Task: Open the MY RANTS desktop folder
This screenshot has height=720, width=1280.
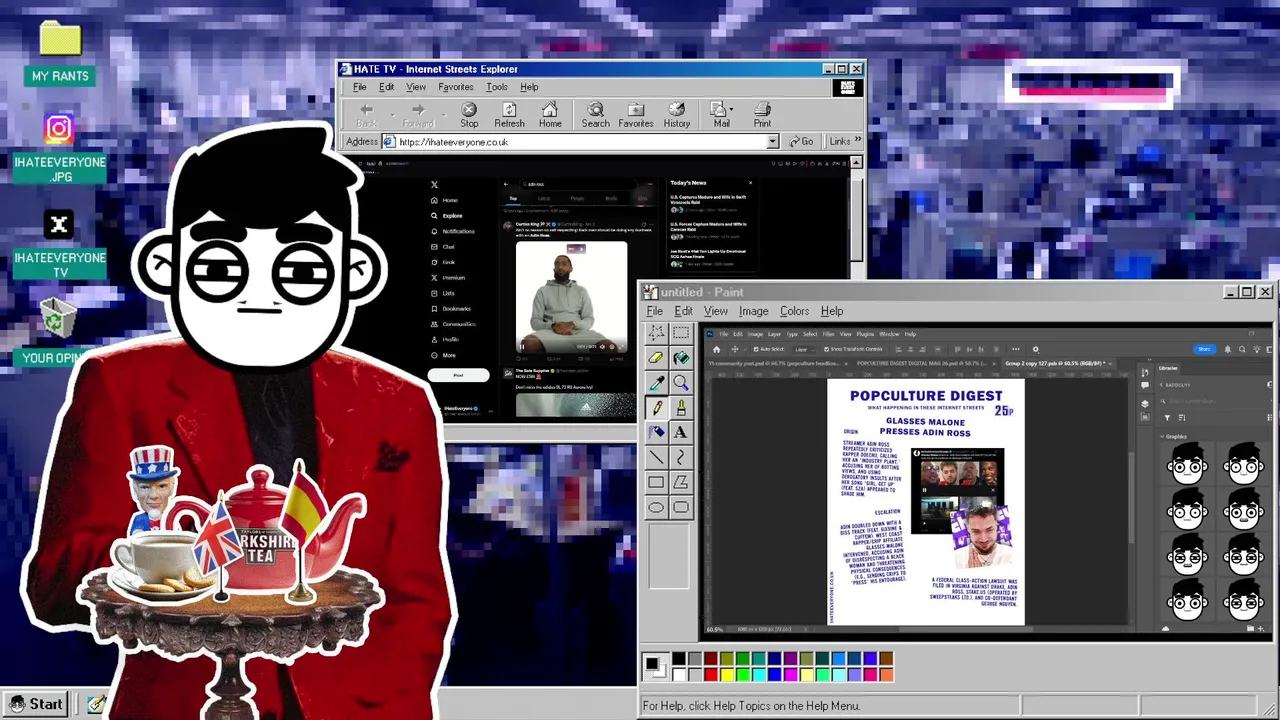Action: (x=60, y=55)
